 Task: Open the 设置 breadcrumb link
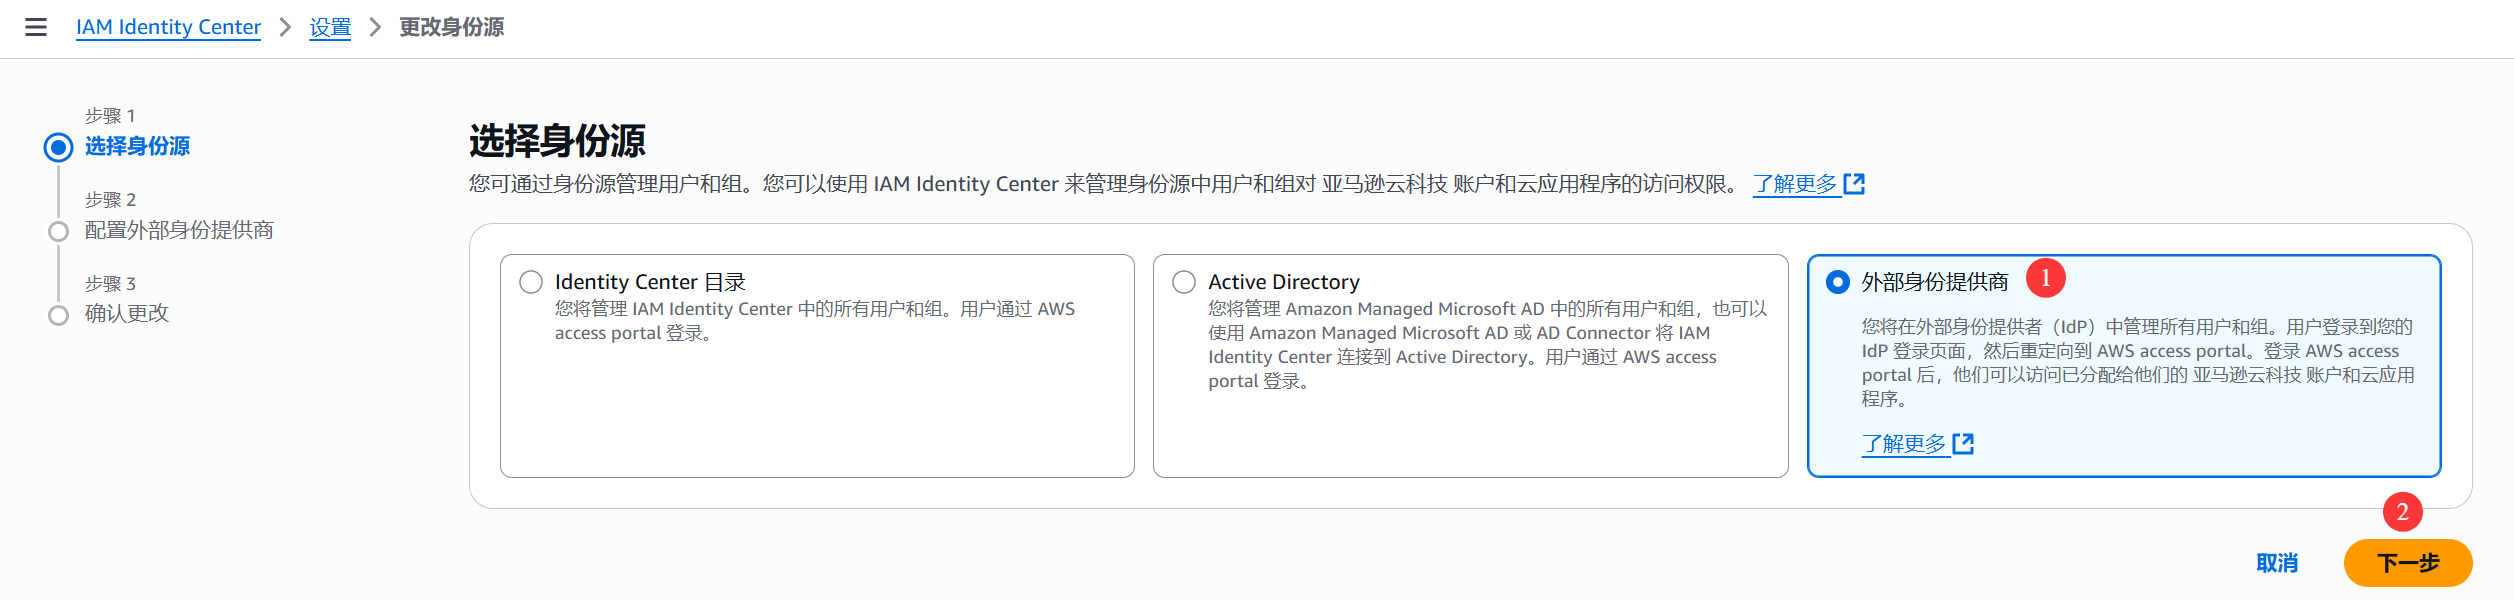point(330,27)
